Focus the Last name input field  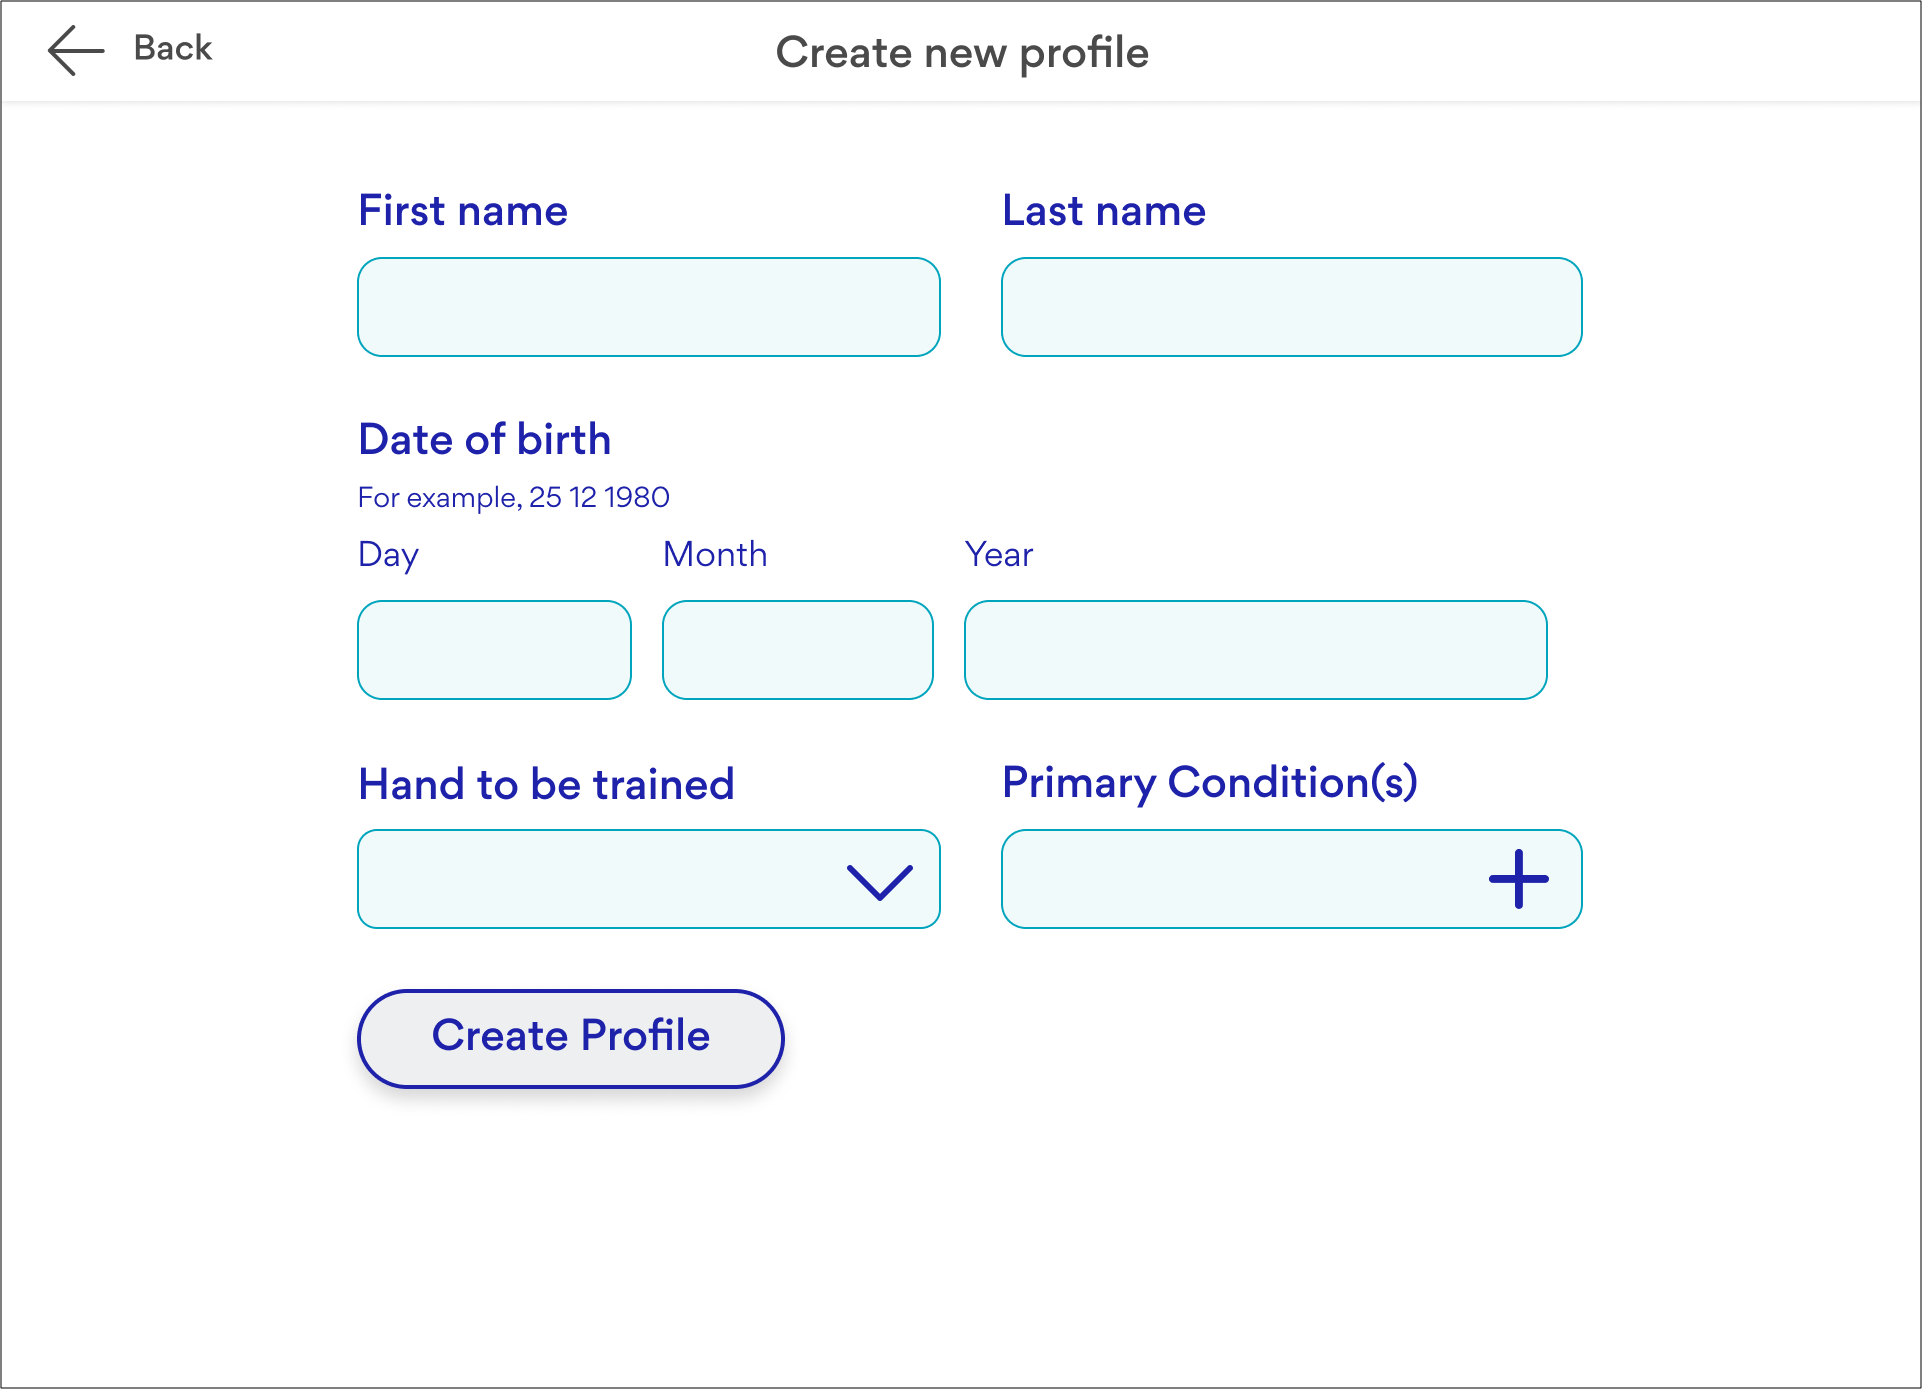1291,307
